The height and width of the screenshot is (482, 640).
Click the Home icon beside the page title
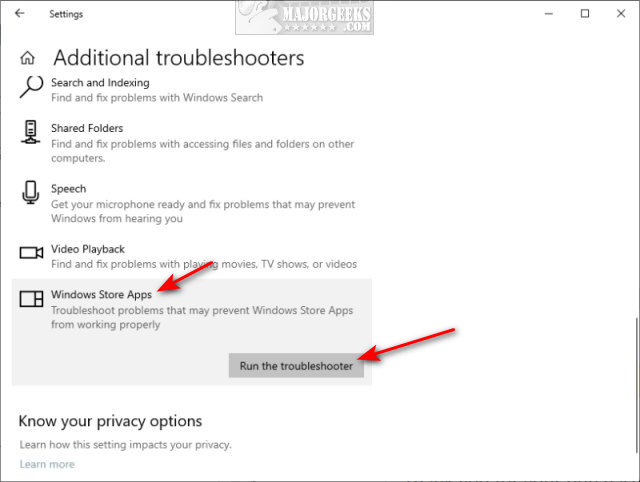click(x=28, y=58)
